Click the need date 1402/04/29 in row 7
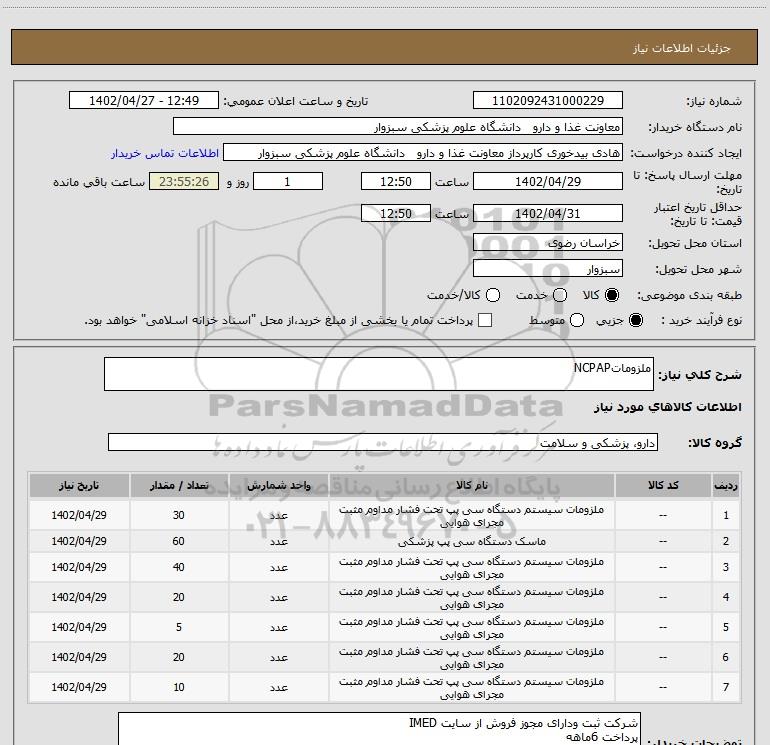Screen dimensions: 770x745 coord(79,687)
